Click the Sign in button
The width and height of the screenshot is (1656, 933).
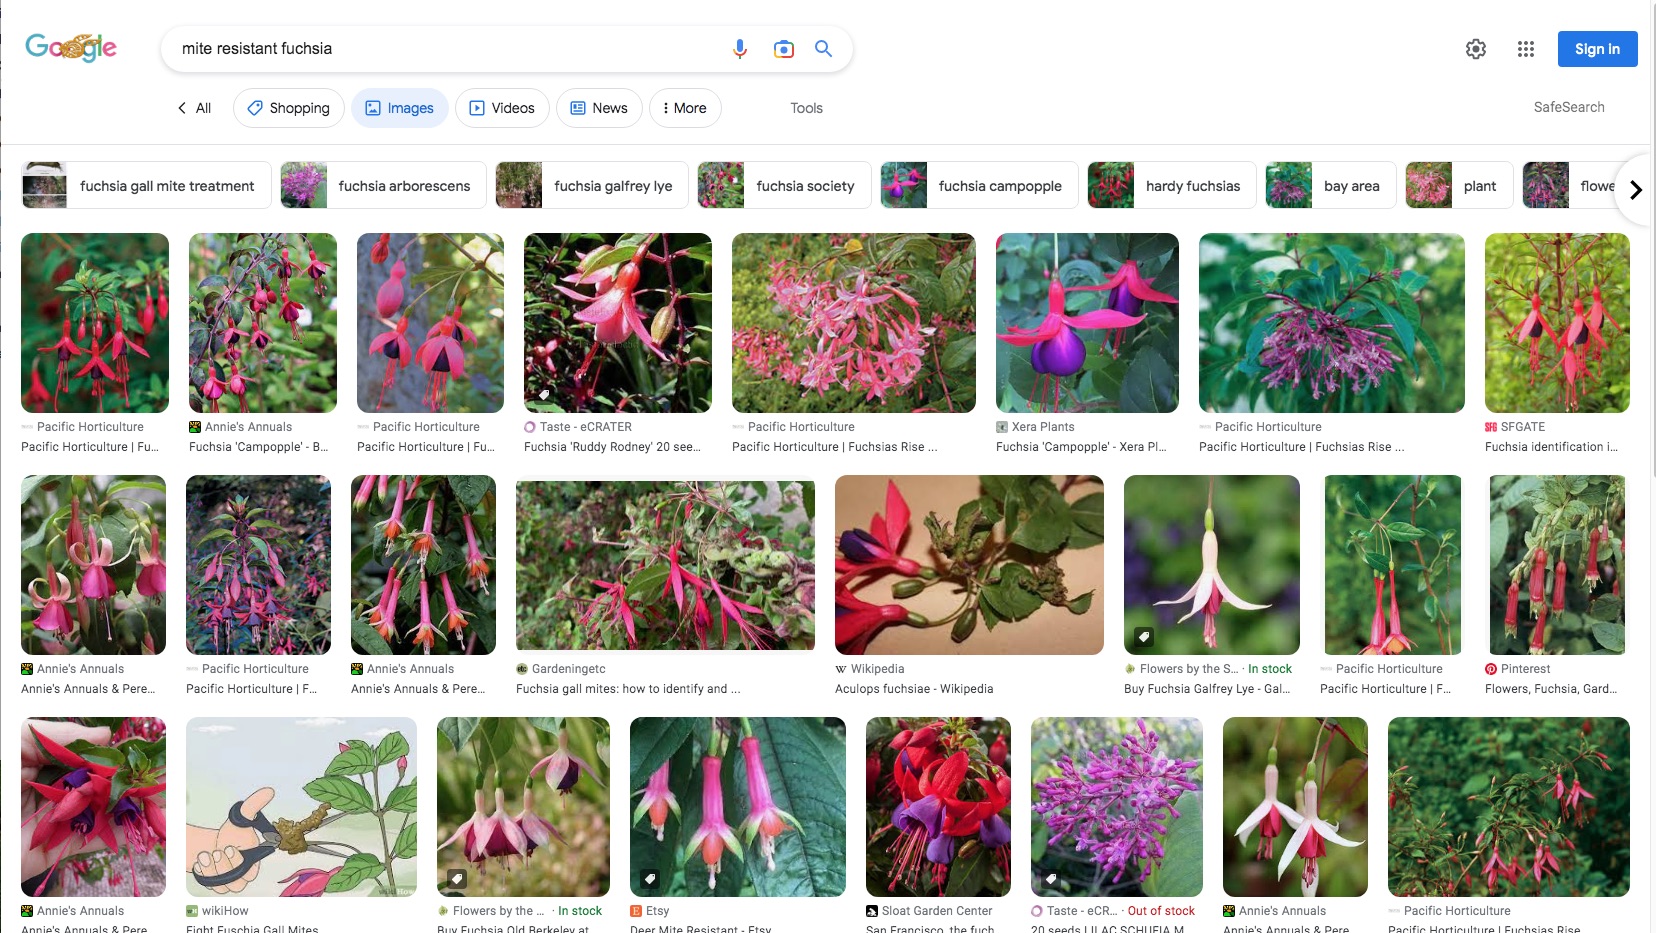tap(1596, 49)
